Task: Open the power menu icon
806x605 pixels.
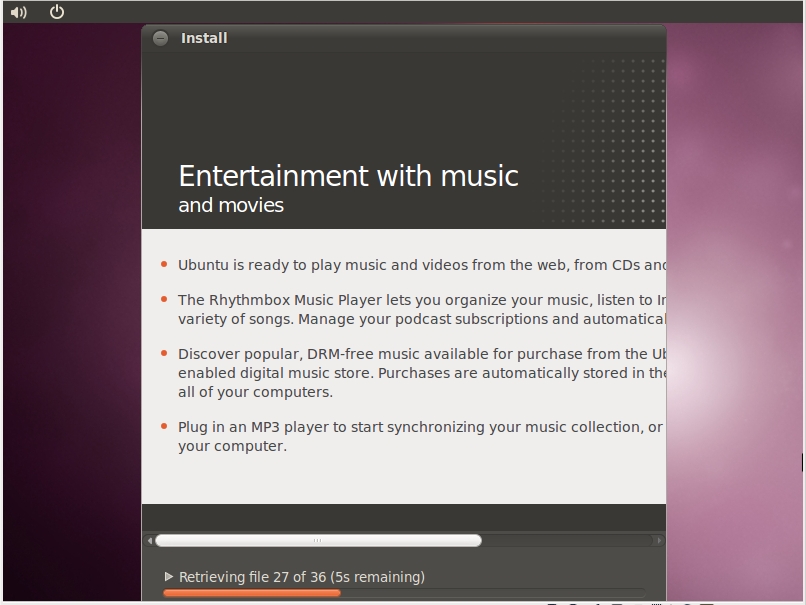Action: click(x=57, y=11)
